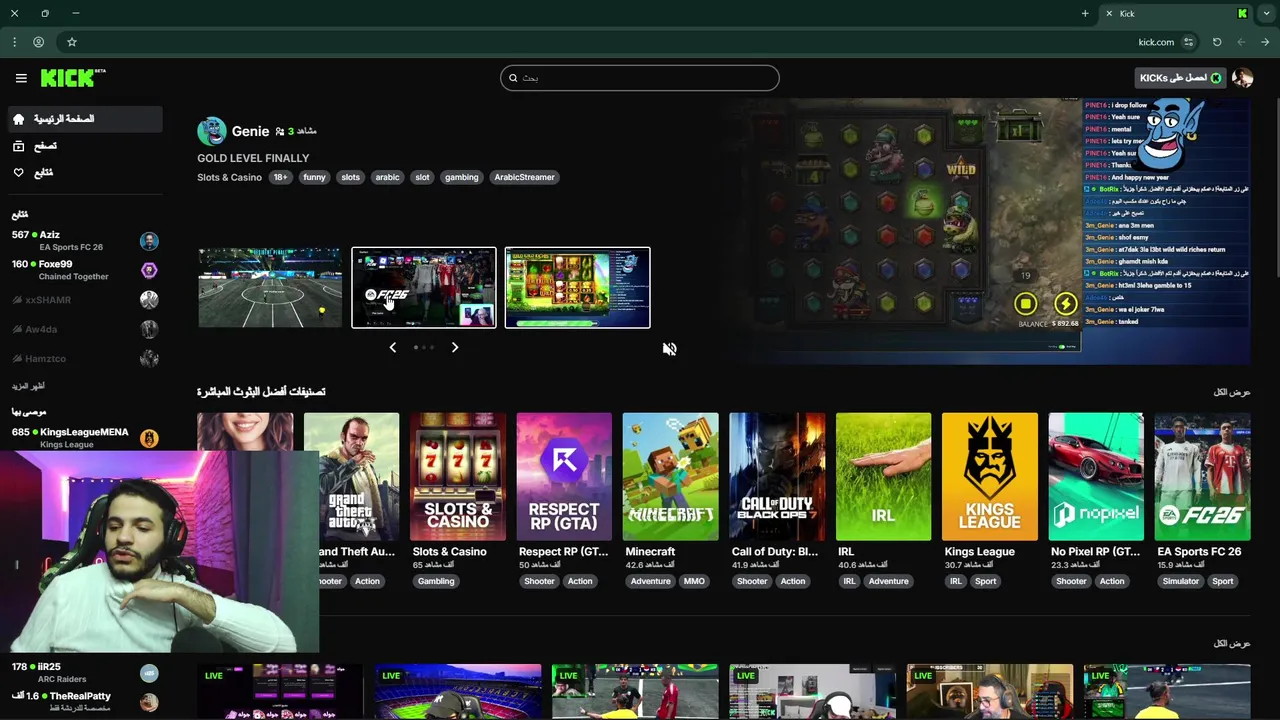The image size is (1280, 720).
Task: Open the Following (متابع) heart sidebar item
Action: click(x=85, y=173)
